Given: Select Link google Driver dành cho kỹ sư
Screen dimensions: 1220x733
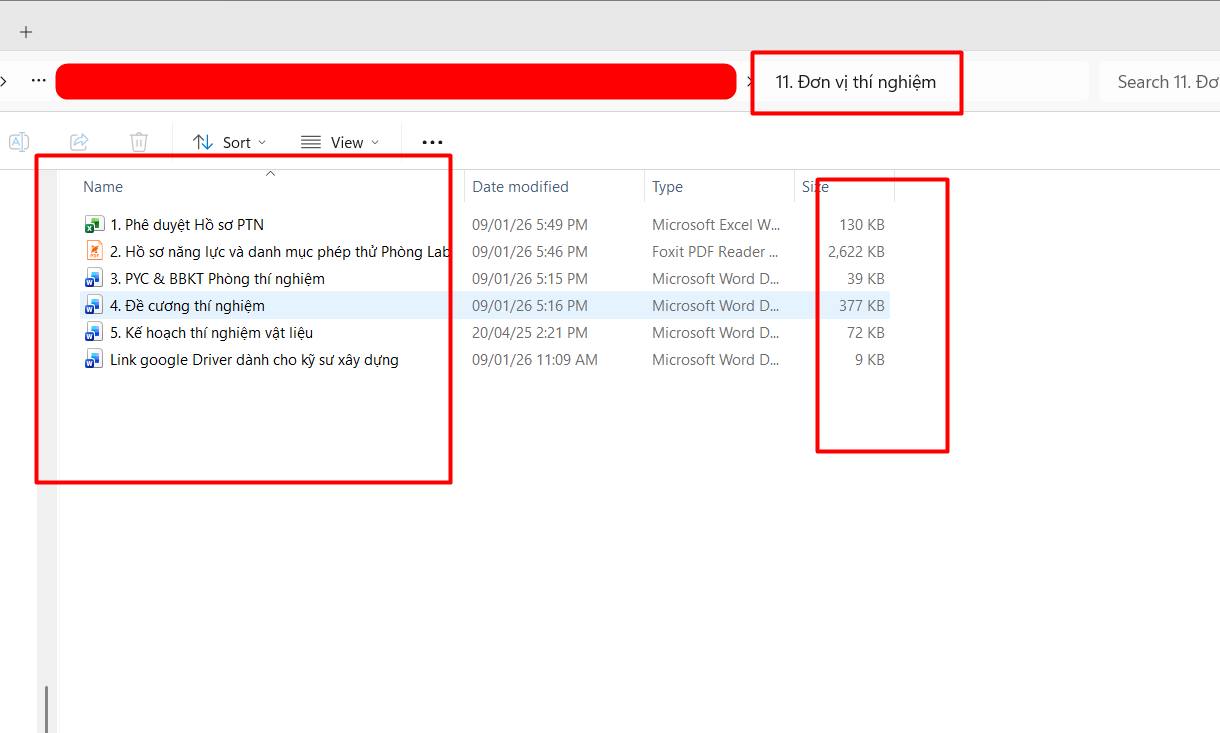Looking at the screenshot, I should (254, 360).
